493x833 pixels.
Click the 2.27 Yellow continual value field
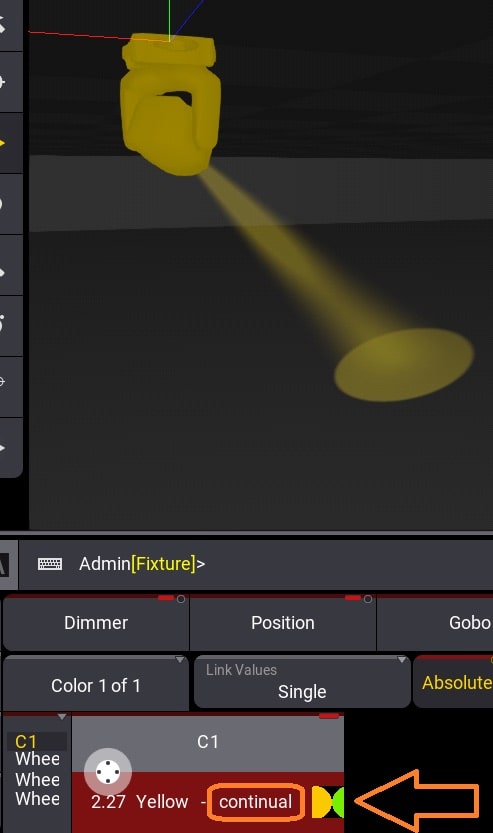pos(208,802)
